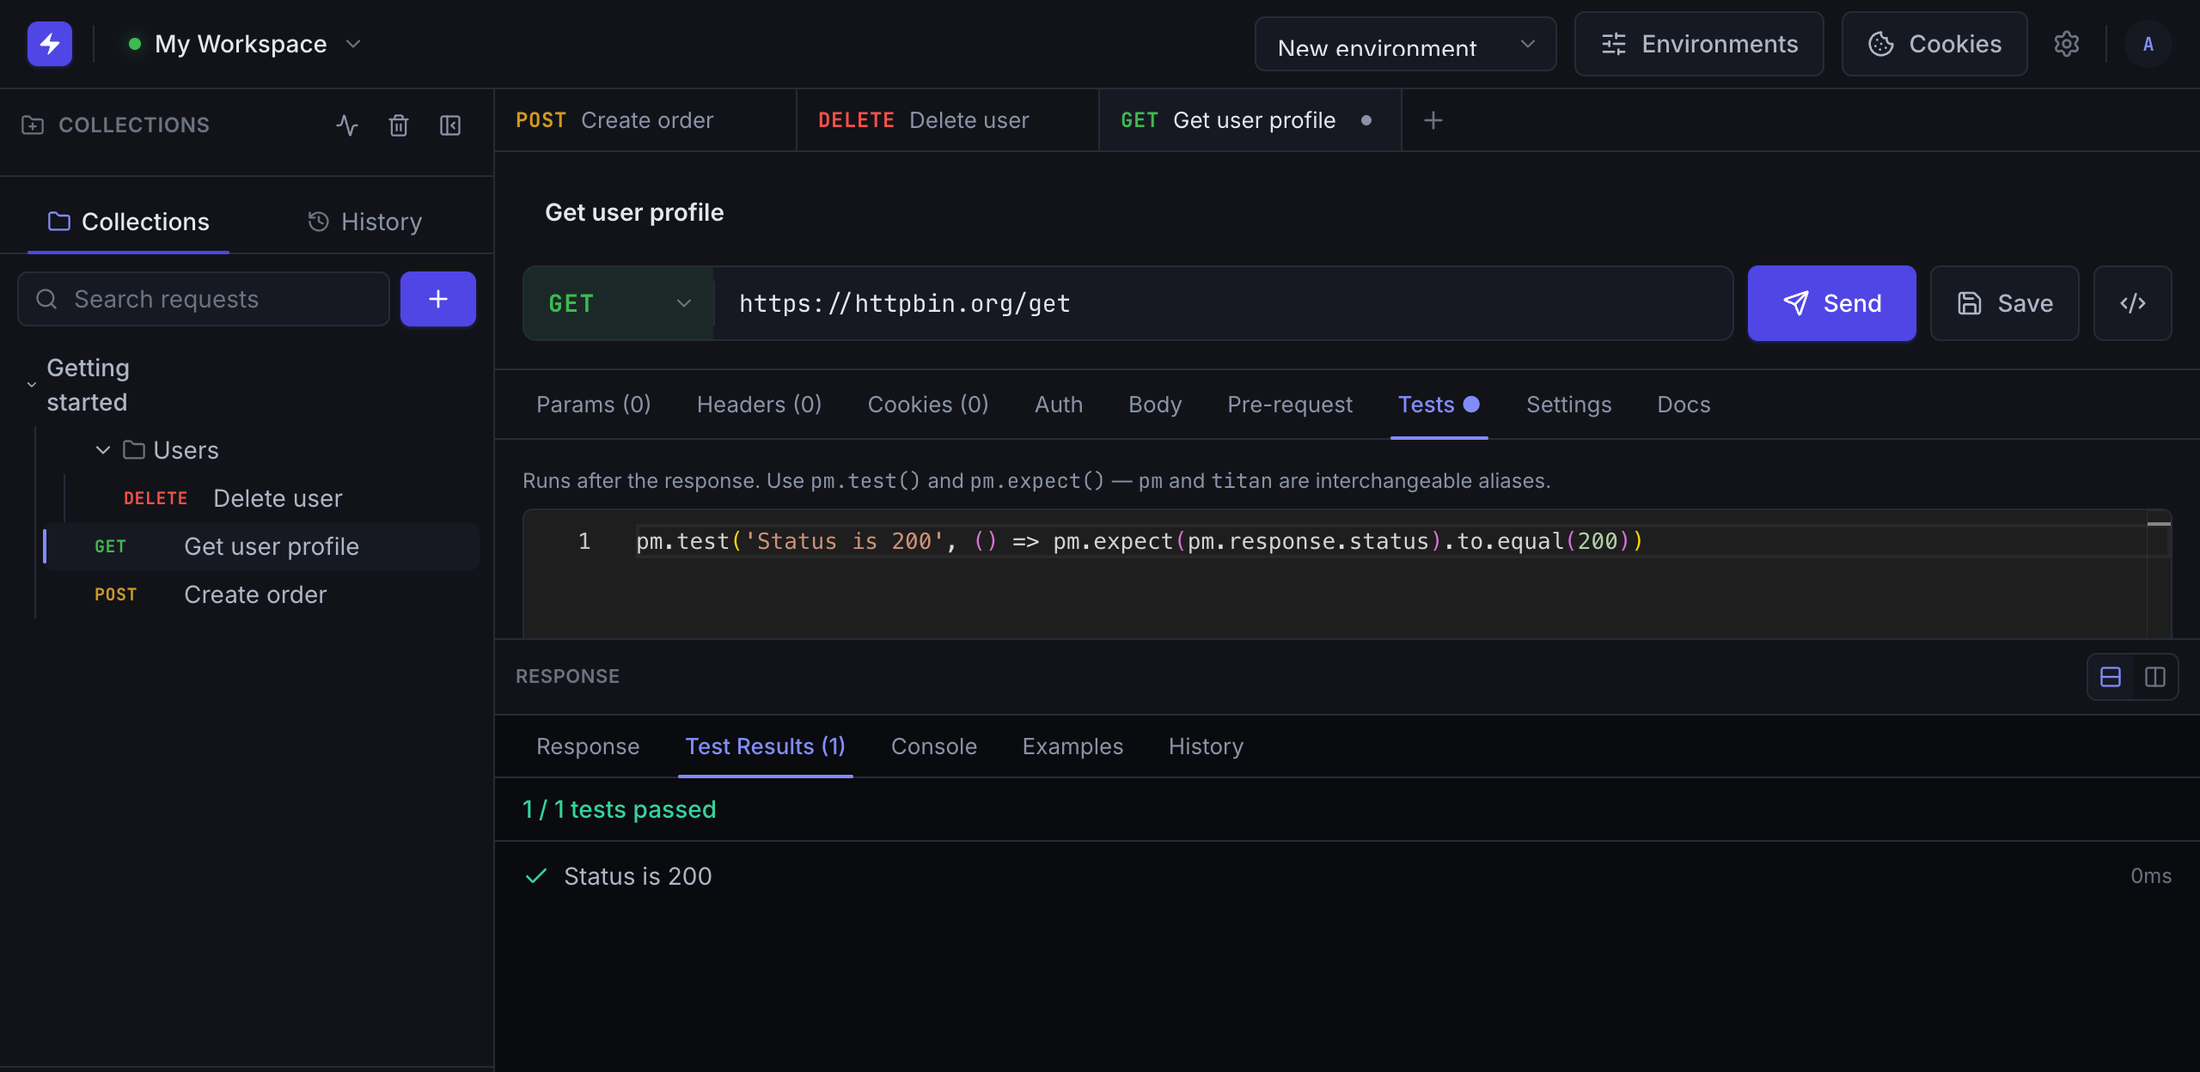The image size is (2200, 1072).
Task: Click the user avatar A
Action: [x=2148, y=44]
